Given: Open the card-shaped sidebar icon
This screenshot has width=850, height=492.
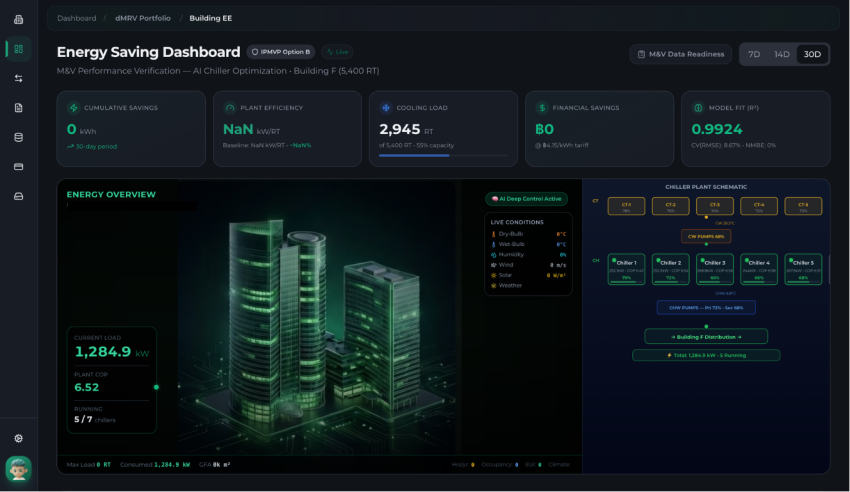Looking at the screenshot, I should pyautogui.click(x=18, y=167).
